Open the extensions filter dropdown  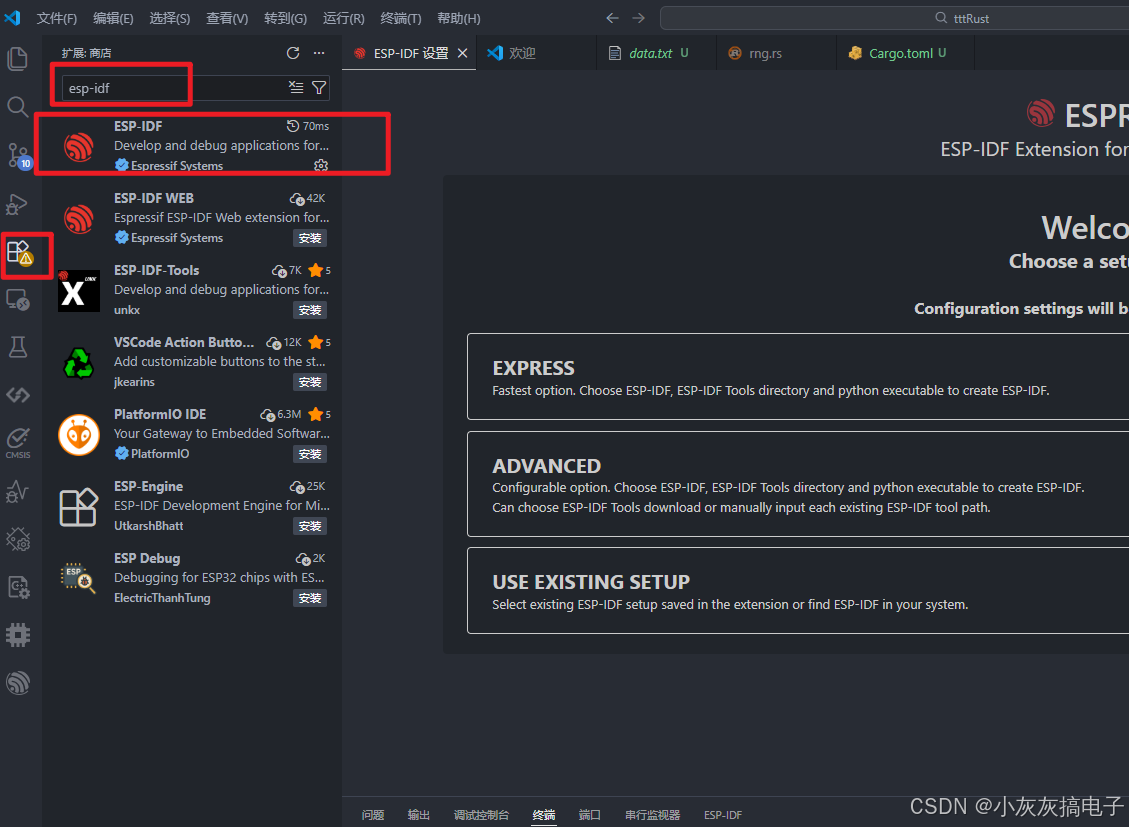coord(319,88)
